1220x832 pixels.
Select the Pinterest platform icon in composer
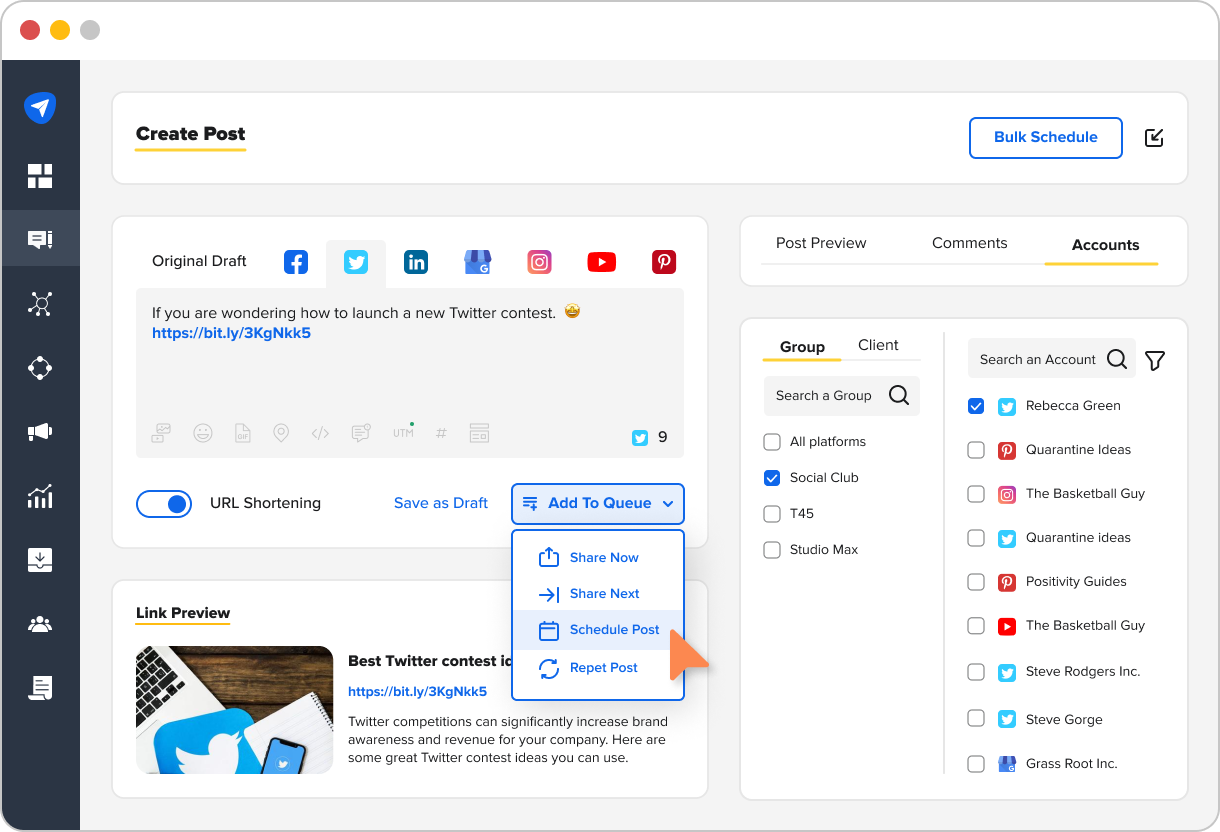click(663, 261)
